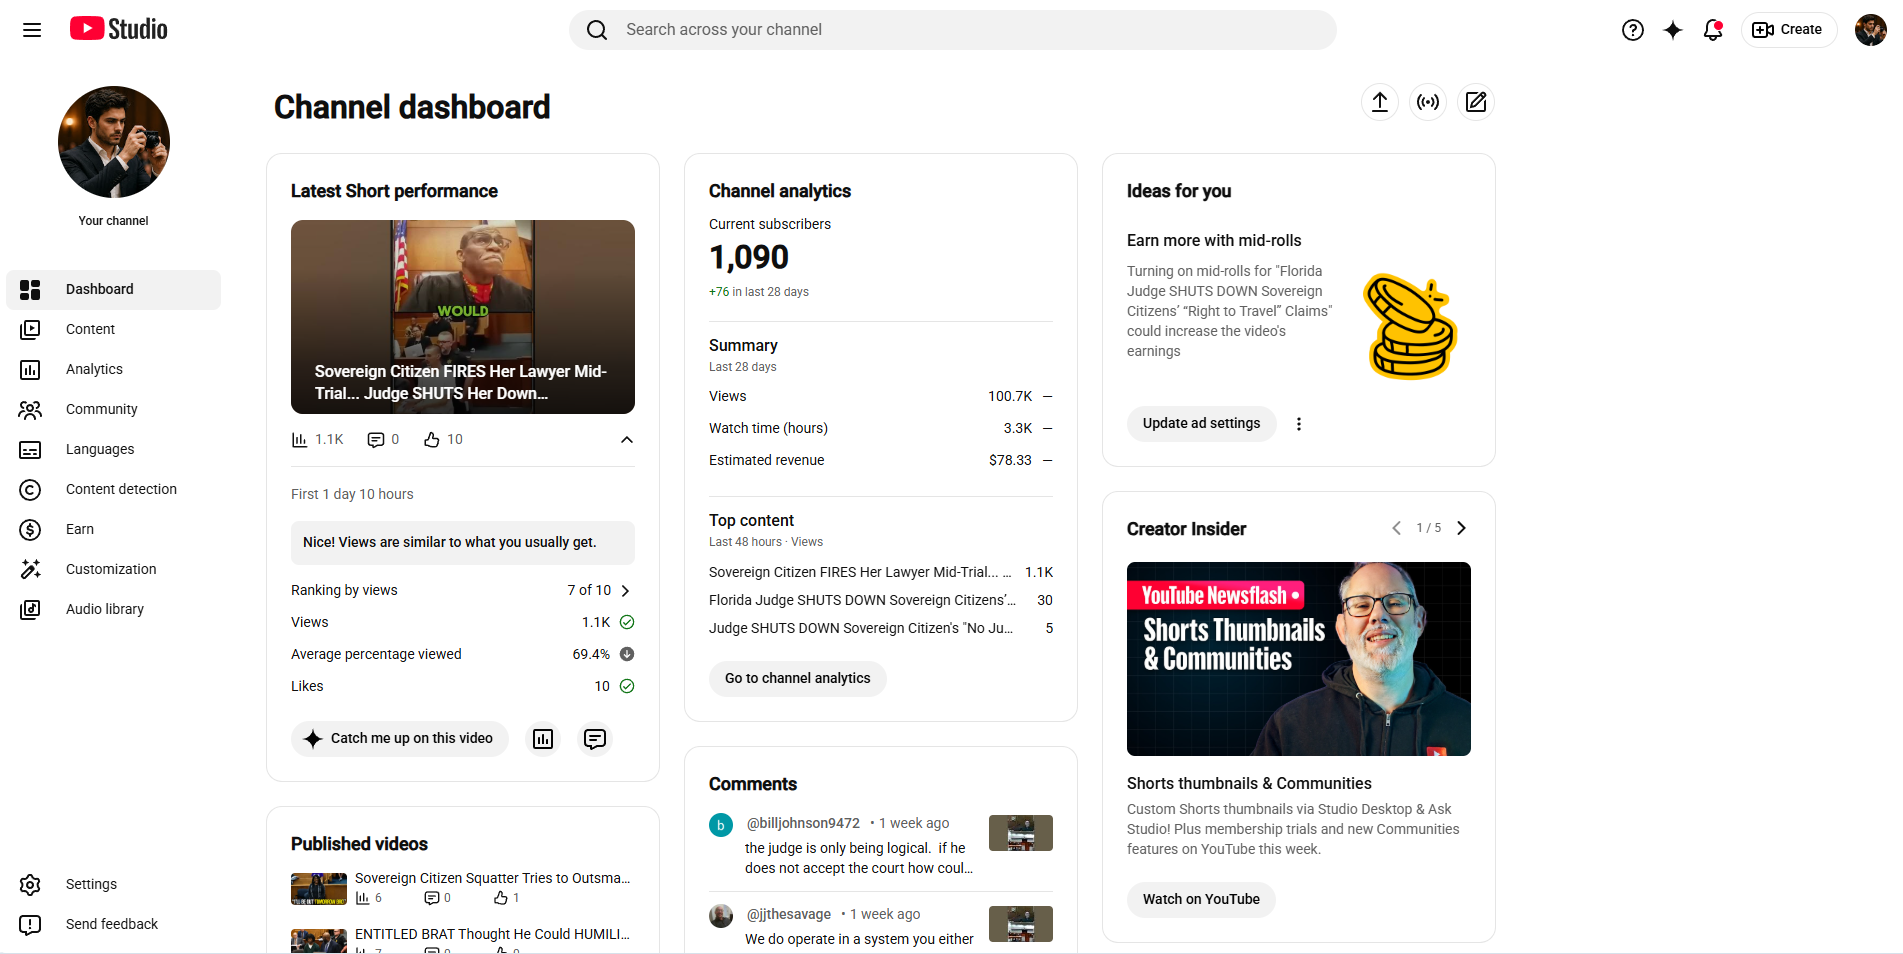Open Languages in the sidebar
Screen dimensions: 1903x954
tap(114, 450)
